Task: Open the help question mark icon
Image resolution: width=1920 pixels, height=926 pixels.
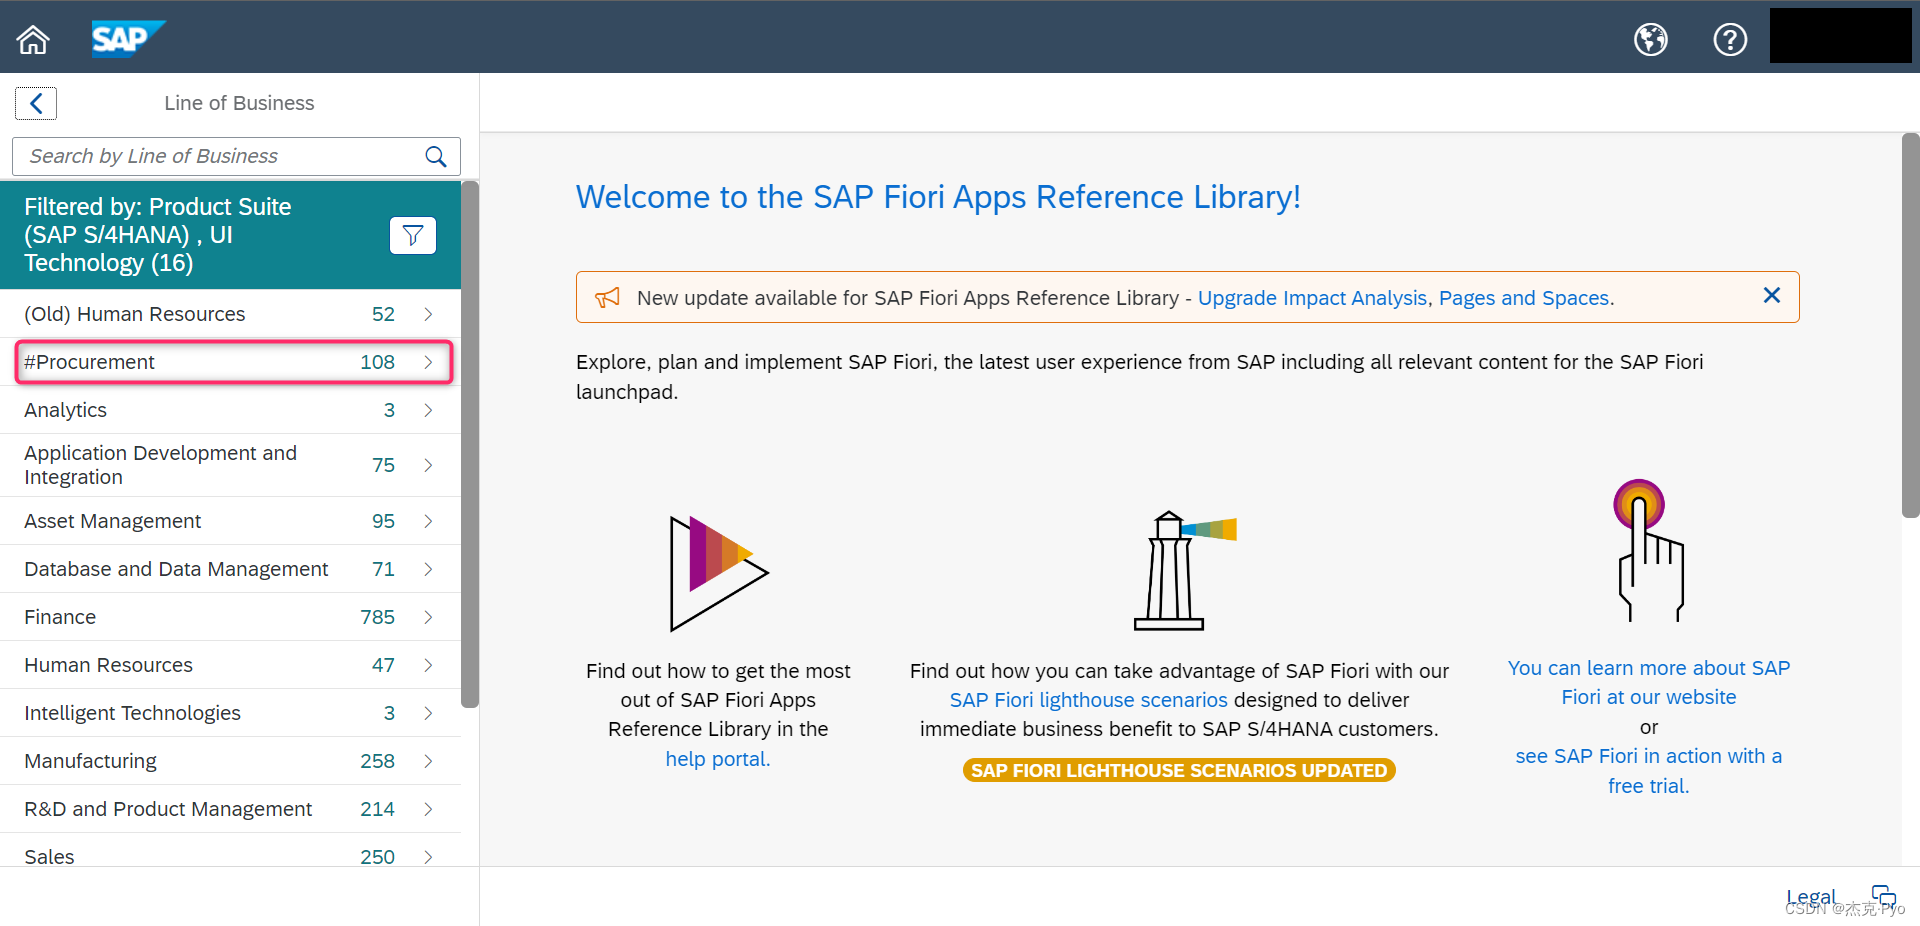Action: tap(1730, 39)
